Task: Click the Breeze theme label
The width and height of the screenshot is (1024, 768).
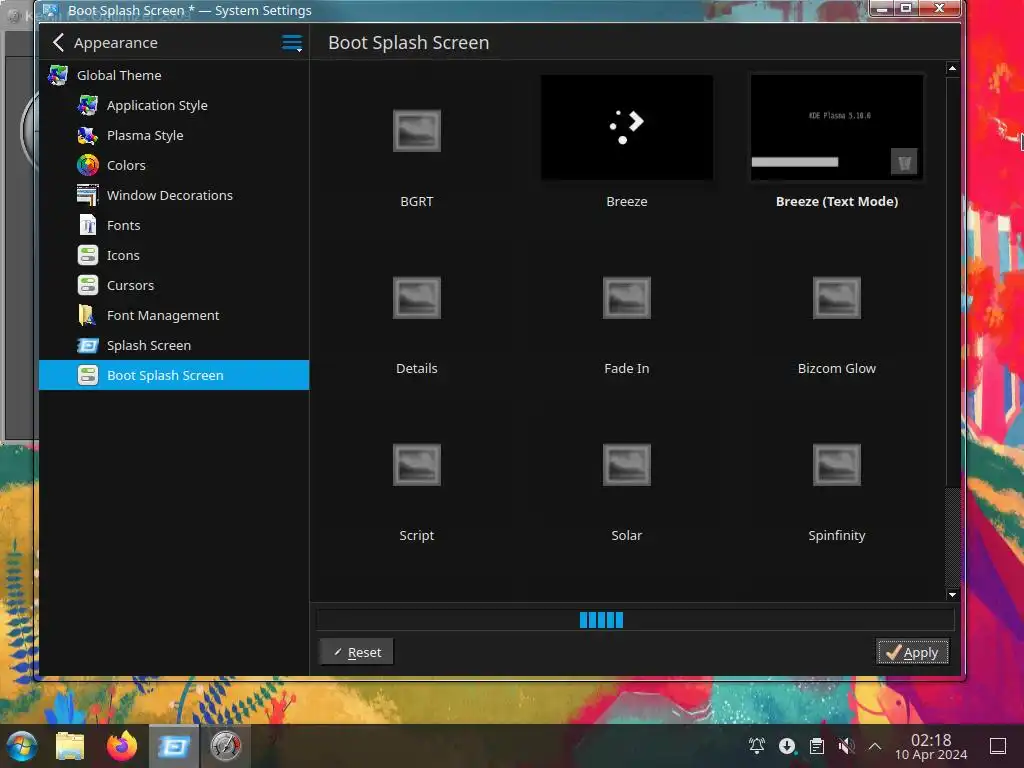Action: pyautogui.click(x=626, y=201)
